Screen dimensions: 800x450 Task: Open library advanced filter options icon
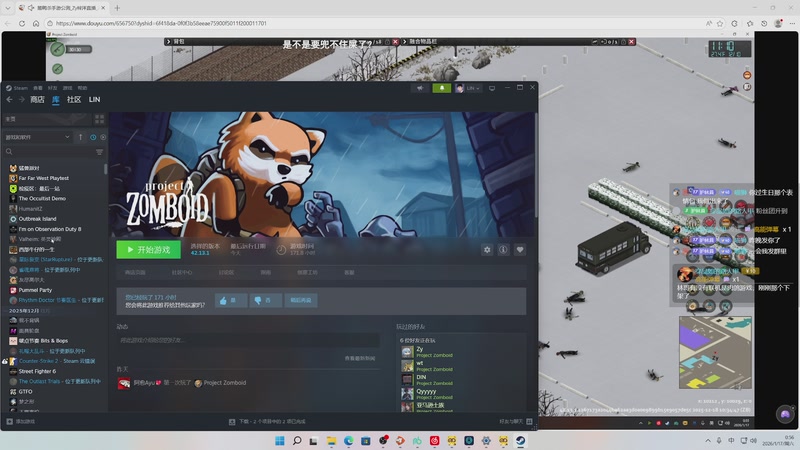pyautogui.click(x=99, y=152)
